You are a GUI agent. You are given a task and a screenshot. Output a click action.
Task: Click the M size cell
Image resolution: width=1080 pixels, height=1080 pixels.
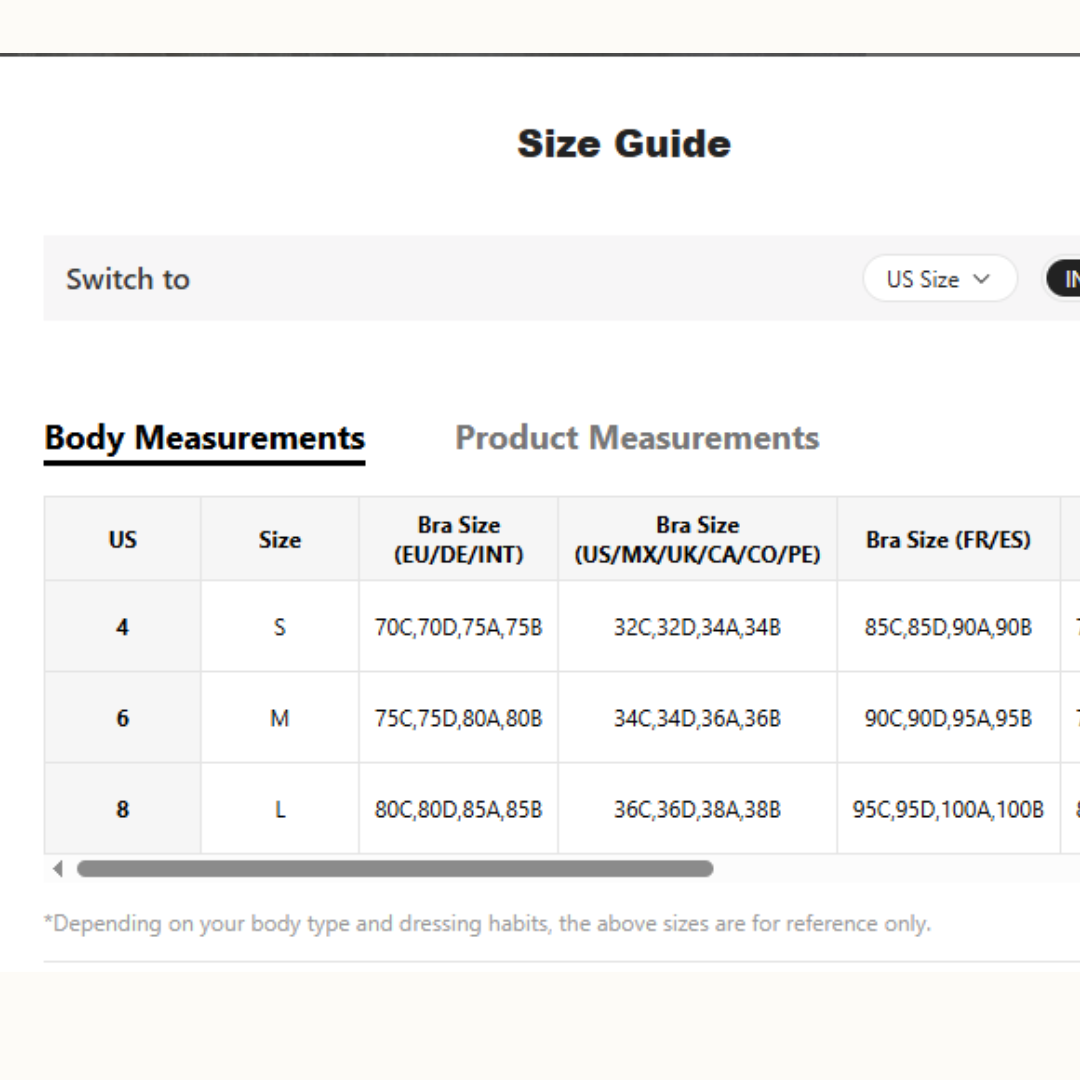point(279,718)
